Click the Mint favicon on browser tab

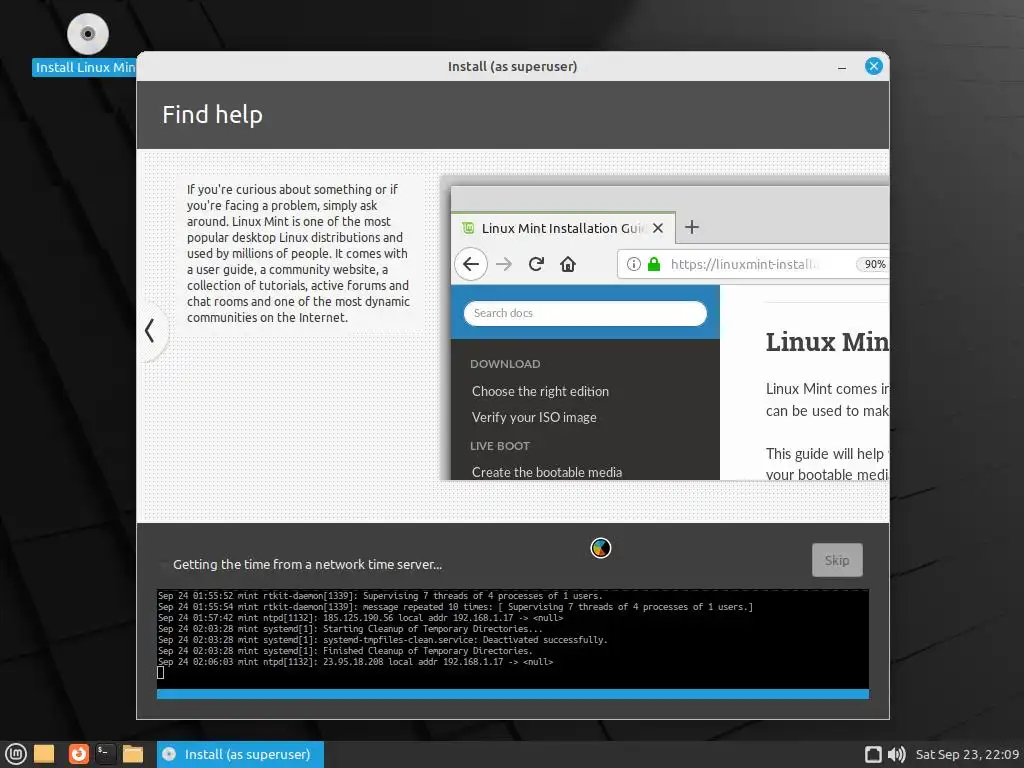pyautogui.click(x=468, y=228)
